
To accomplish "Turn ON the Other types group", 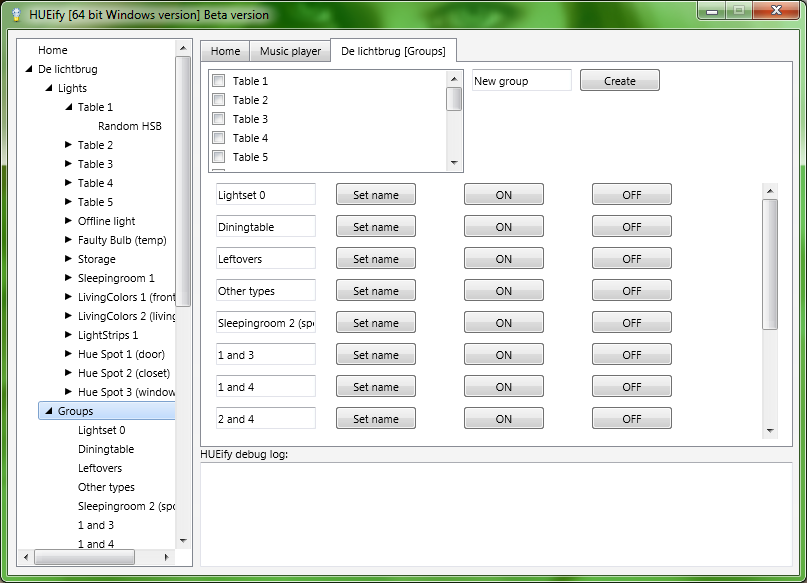I will 504,291.
